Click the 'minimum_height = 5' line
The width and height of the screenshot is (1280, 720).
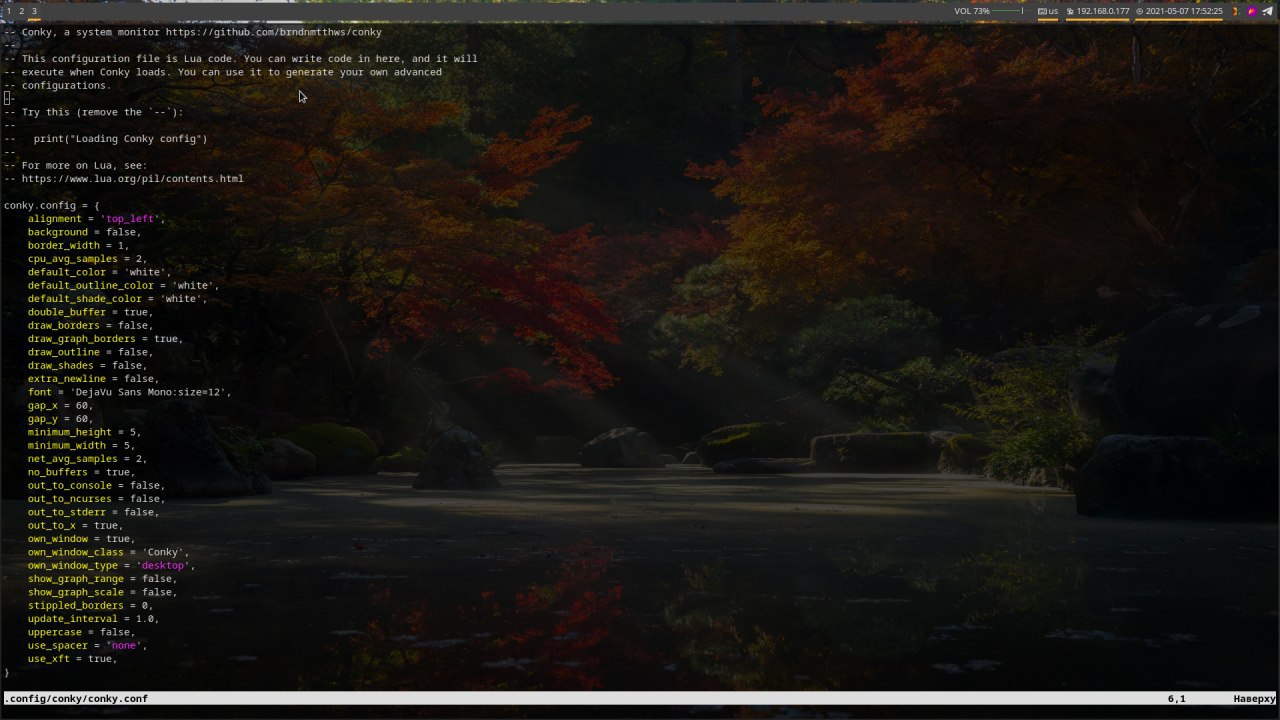[84, 432]
